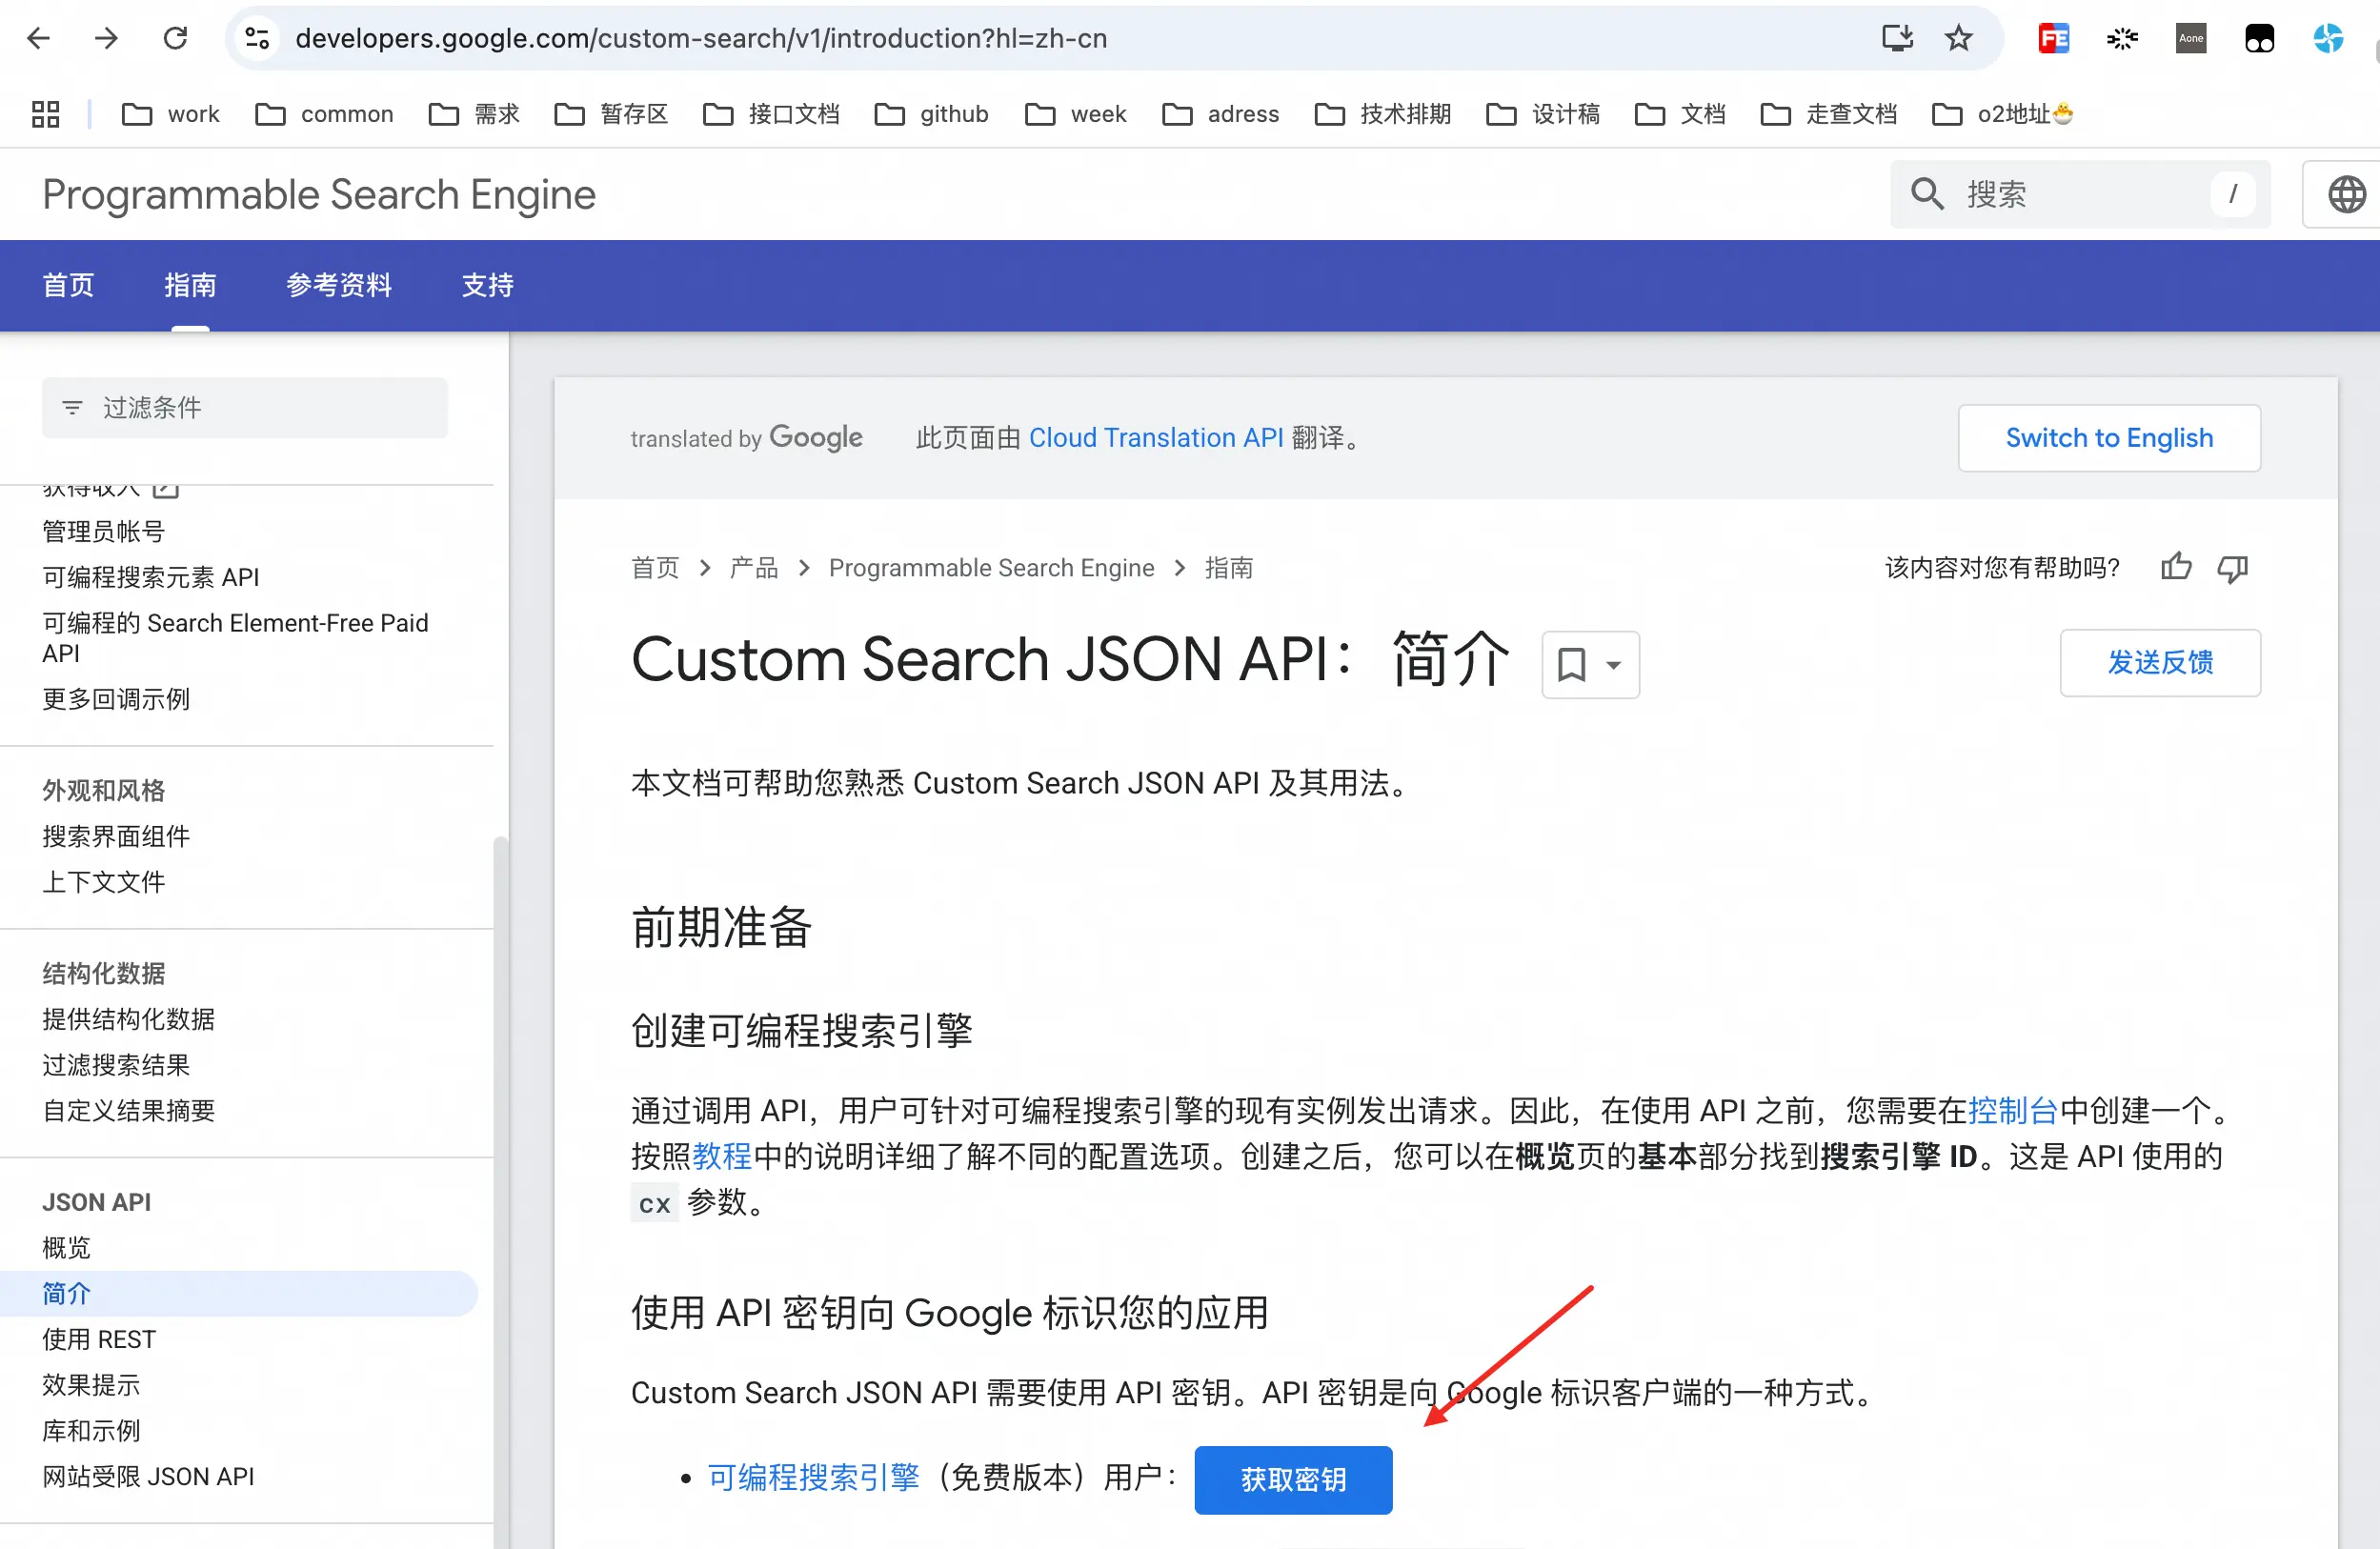Open the 走查文档 bookmarks folder
Viewport: 2380px width, 1549px height.
[1828, 114]
